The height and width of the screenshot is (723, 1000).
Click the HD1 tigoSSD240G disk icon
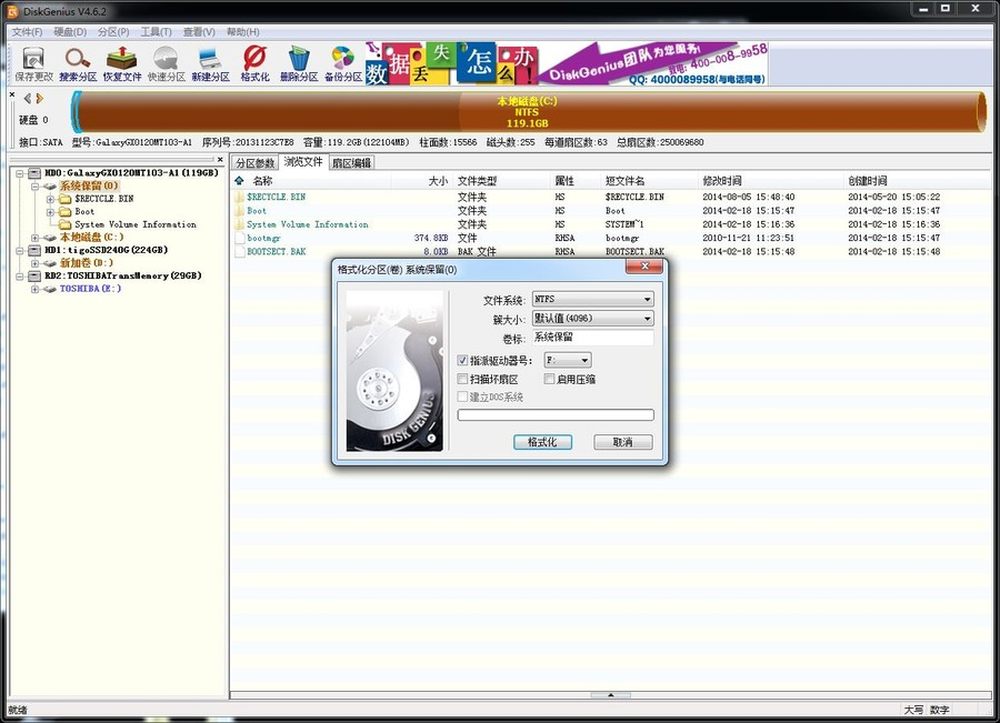(34, 250)
